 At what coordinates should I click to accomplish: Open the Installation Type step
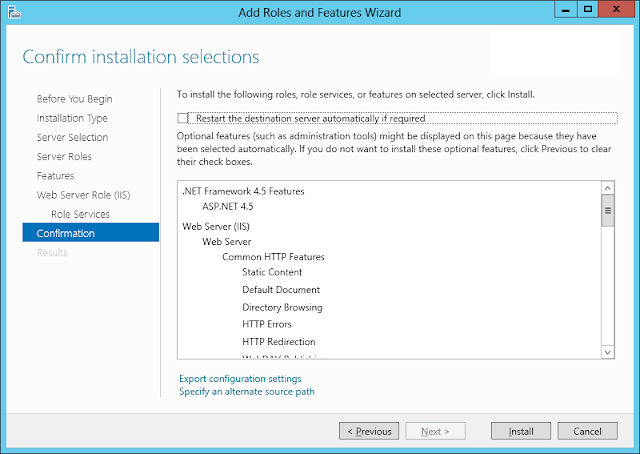[72, 118]
